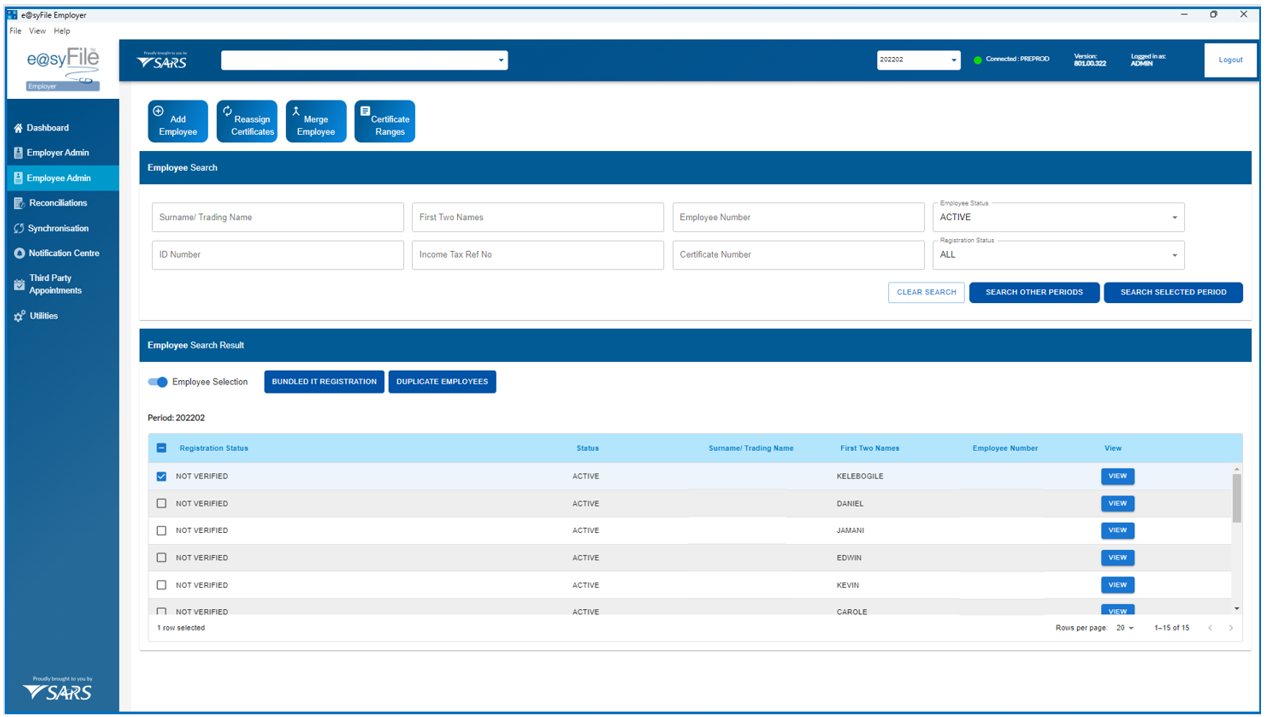
Task: Expand the Employee Status dropdown
Action: click(x=1058, y=217)
